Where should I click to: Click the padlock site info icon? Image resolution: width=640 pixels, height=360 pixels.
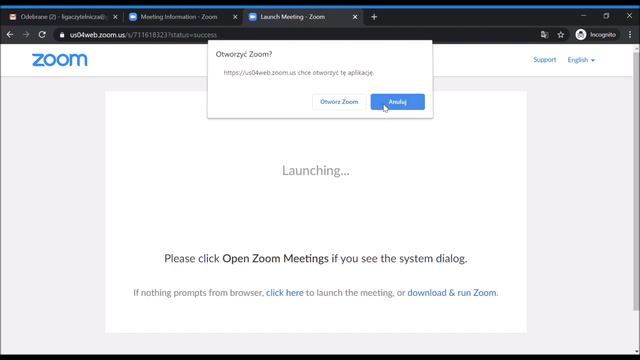click(x=62, y=35)
